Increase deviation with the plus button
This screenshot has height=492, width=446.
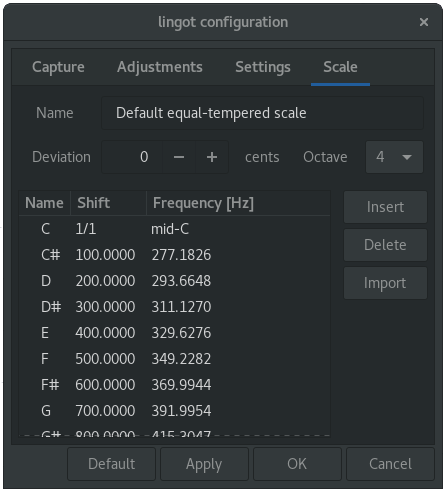212,157
